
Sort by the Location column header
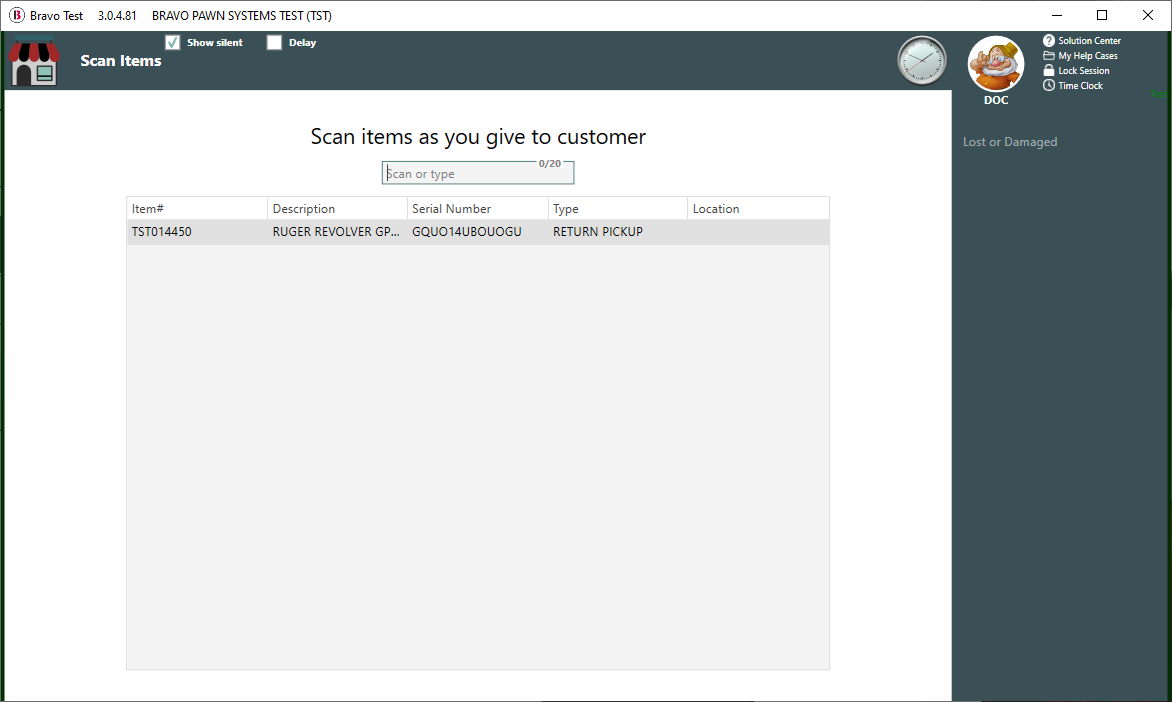tap(758, 209)
